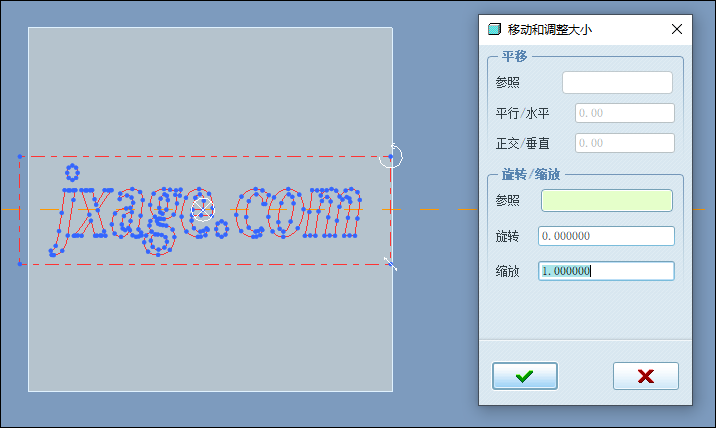Click the 缩放 scale input field
Image resolution: width=716 pixels, height=428 pixels.
[606, 271]
